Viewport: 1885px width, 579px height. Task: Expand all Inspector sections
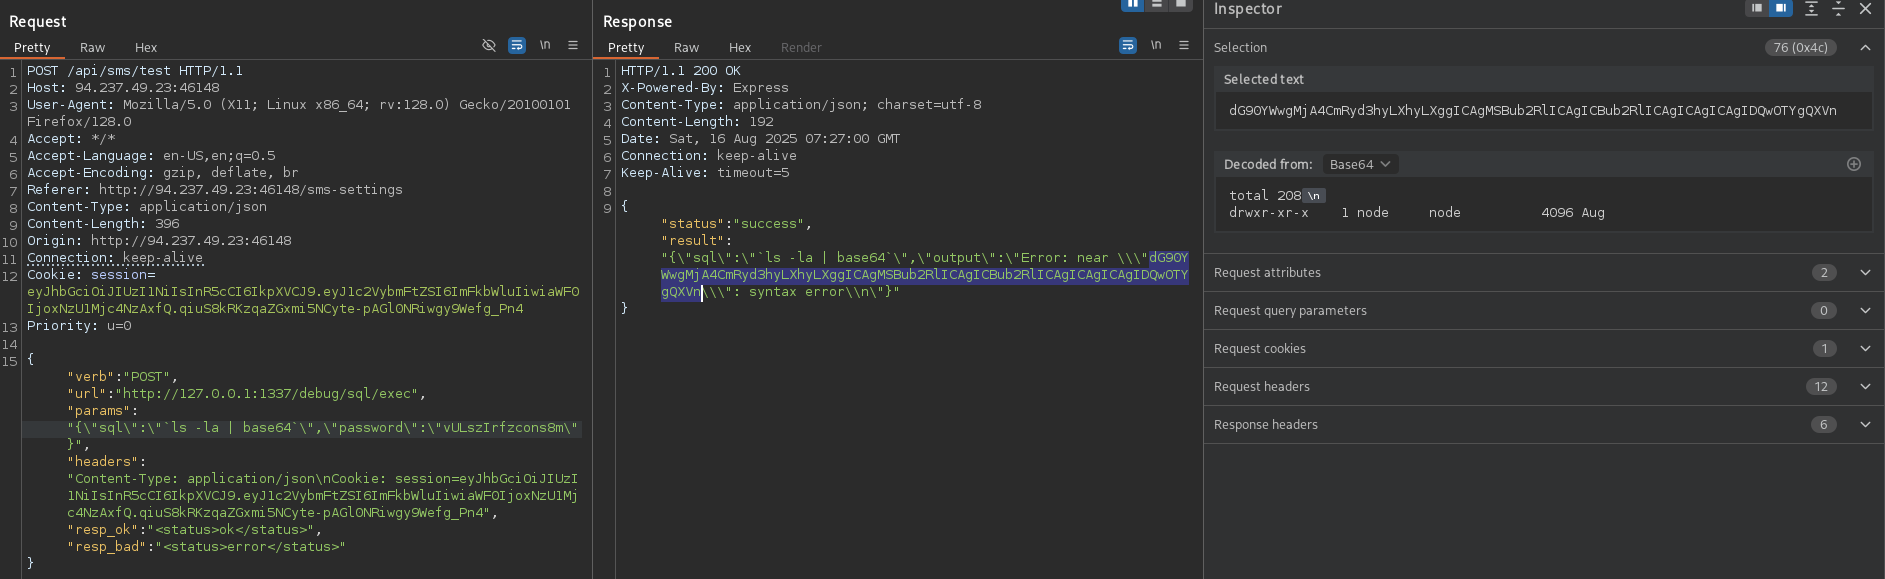tap(1811, 9)
